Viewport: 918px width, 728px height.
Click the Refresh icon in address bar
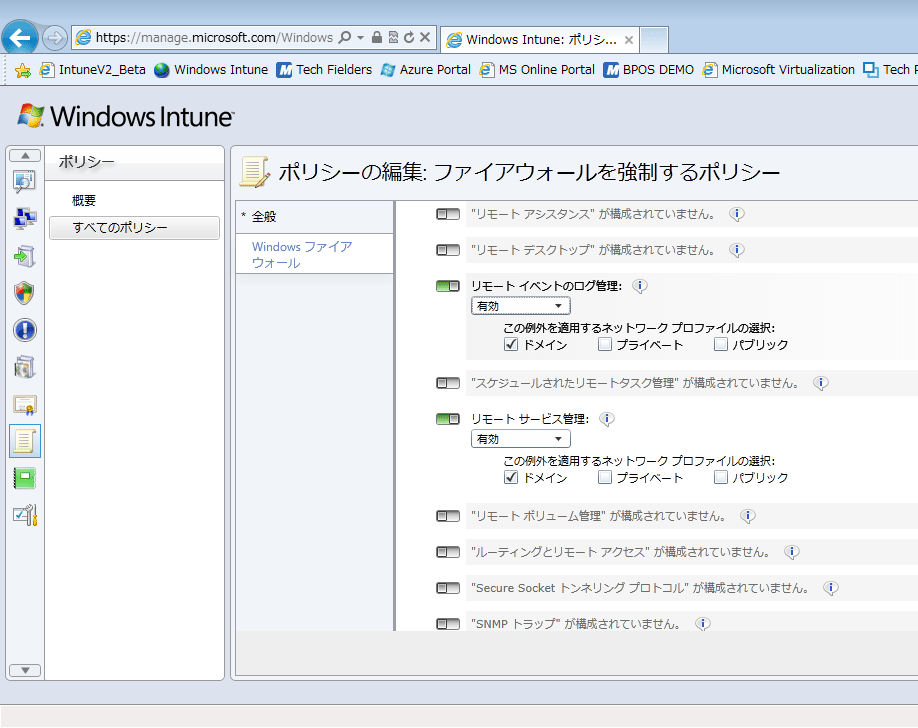coord(409,37)
